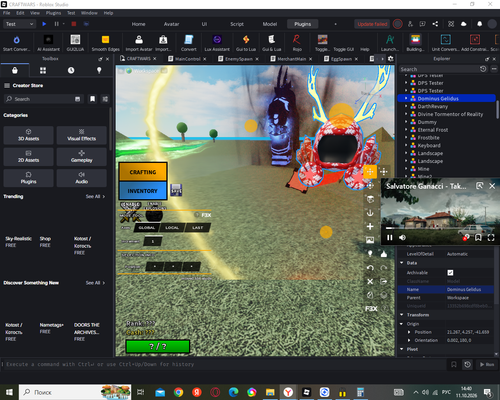The image size is (500, 400).
Task: Toggle the Archivable checkbox
Action: (x=450, y=273)
